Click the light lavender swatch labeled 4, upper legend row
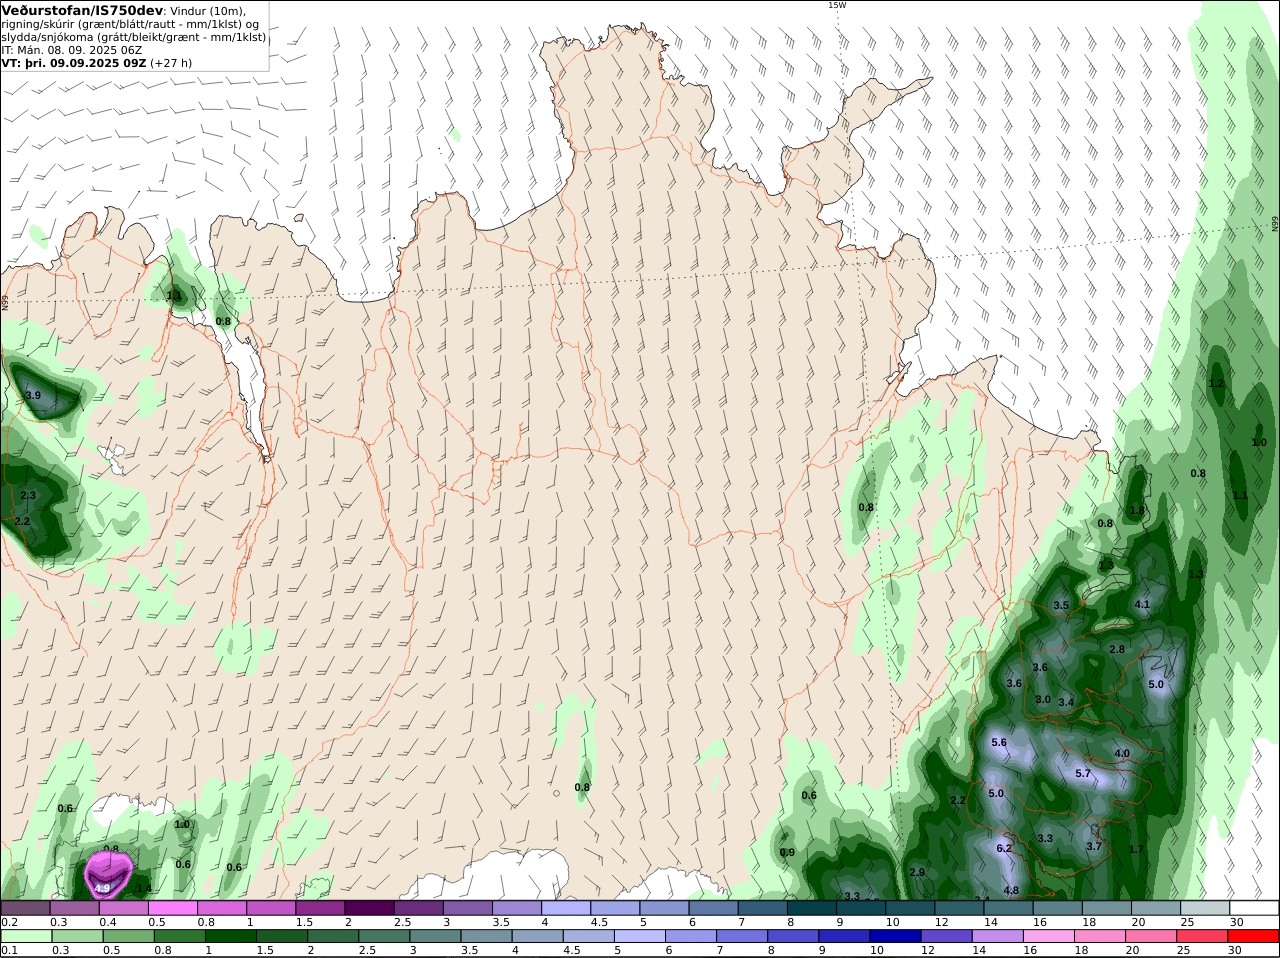The image size is (1280, 958). 565,908
